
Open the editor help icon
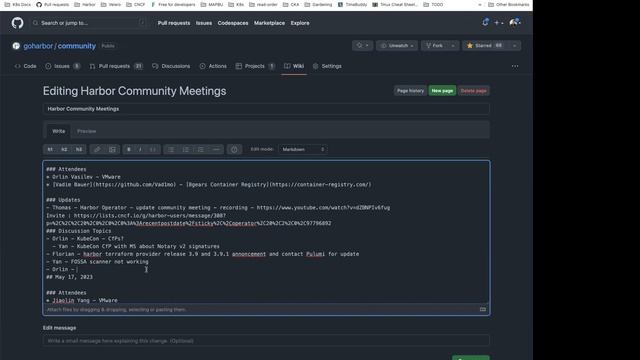[x=234, y=149]
